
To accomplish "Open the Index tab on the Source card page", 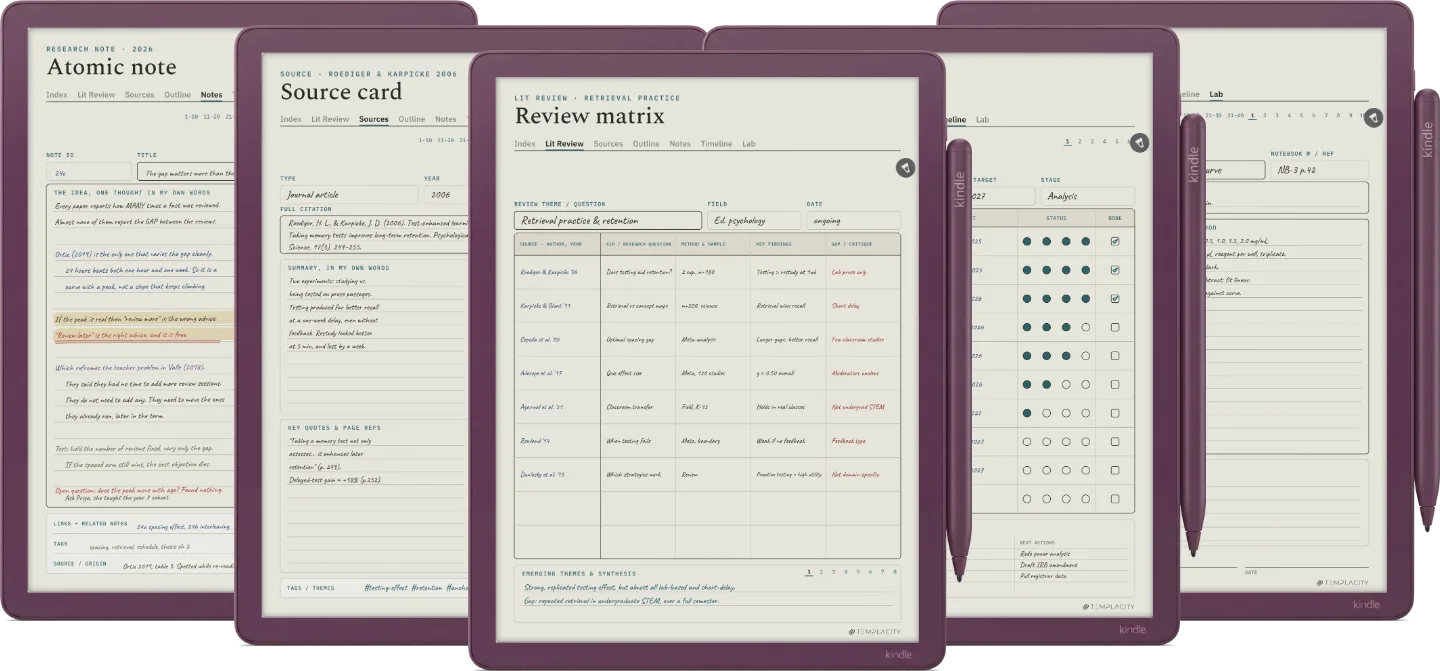I will 291,119.
